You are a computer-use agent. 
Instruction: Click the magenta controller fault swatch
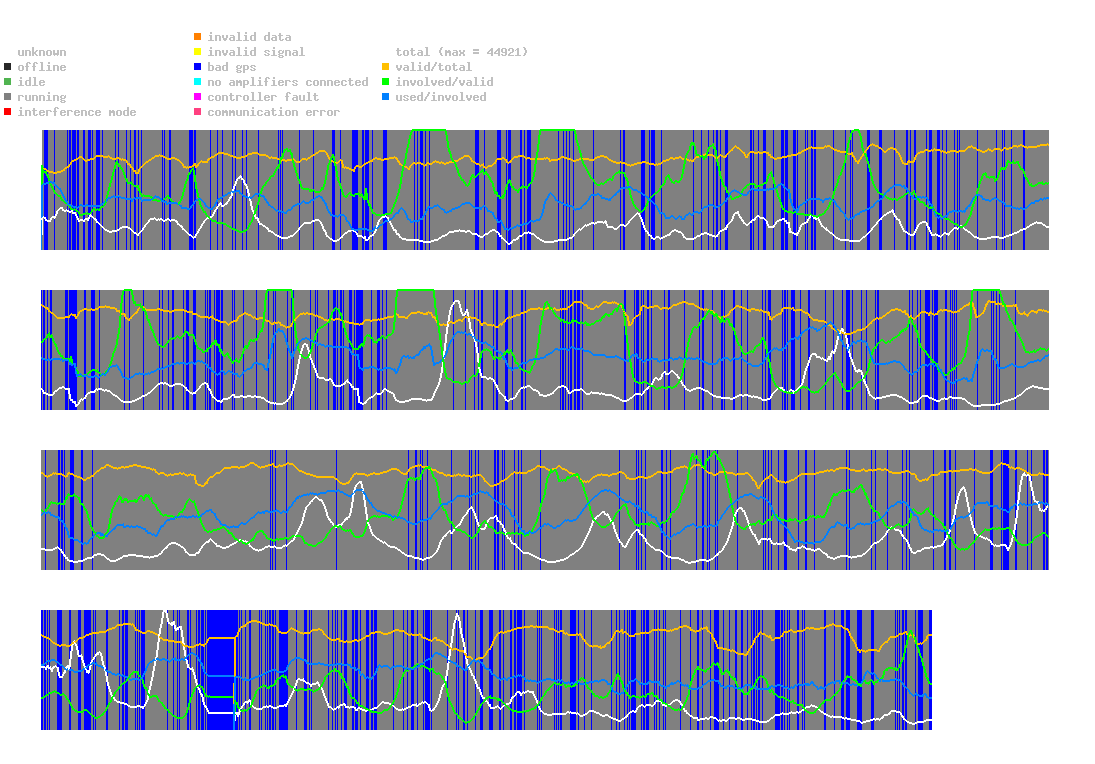198,97
